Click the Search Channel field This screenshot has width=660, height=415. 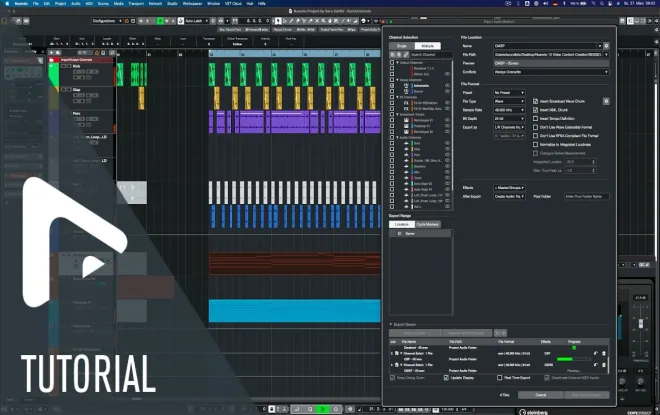click(x=431, y=55)
